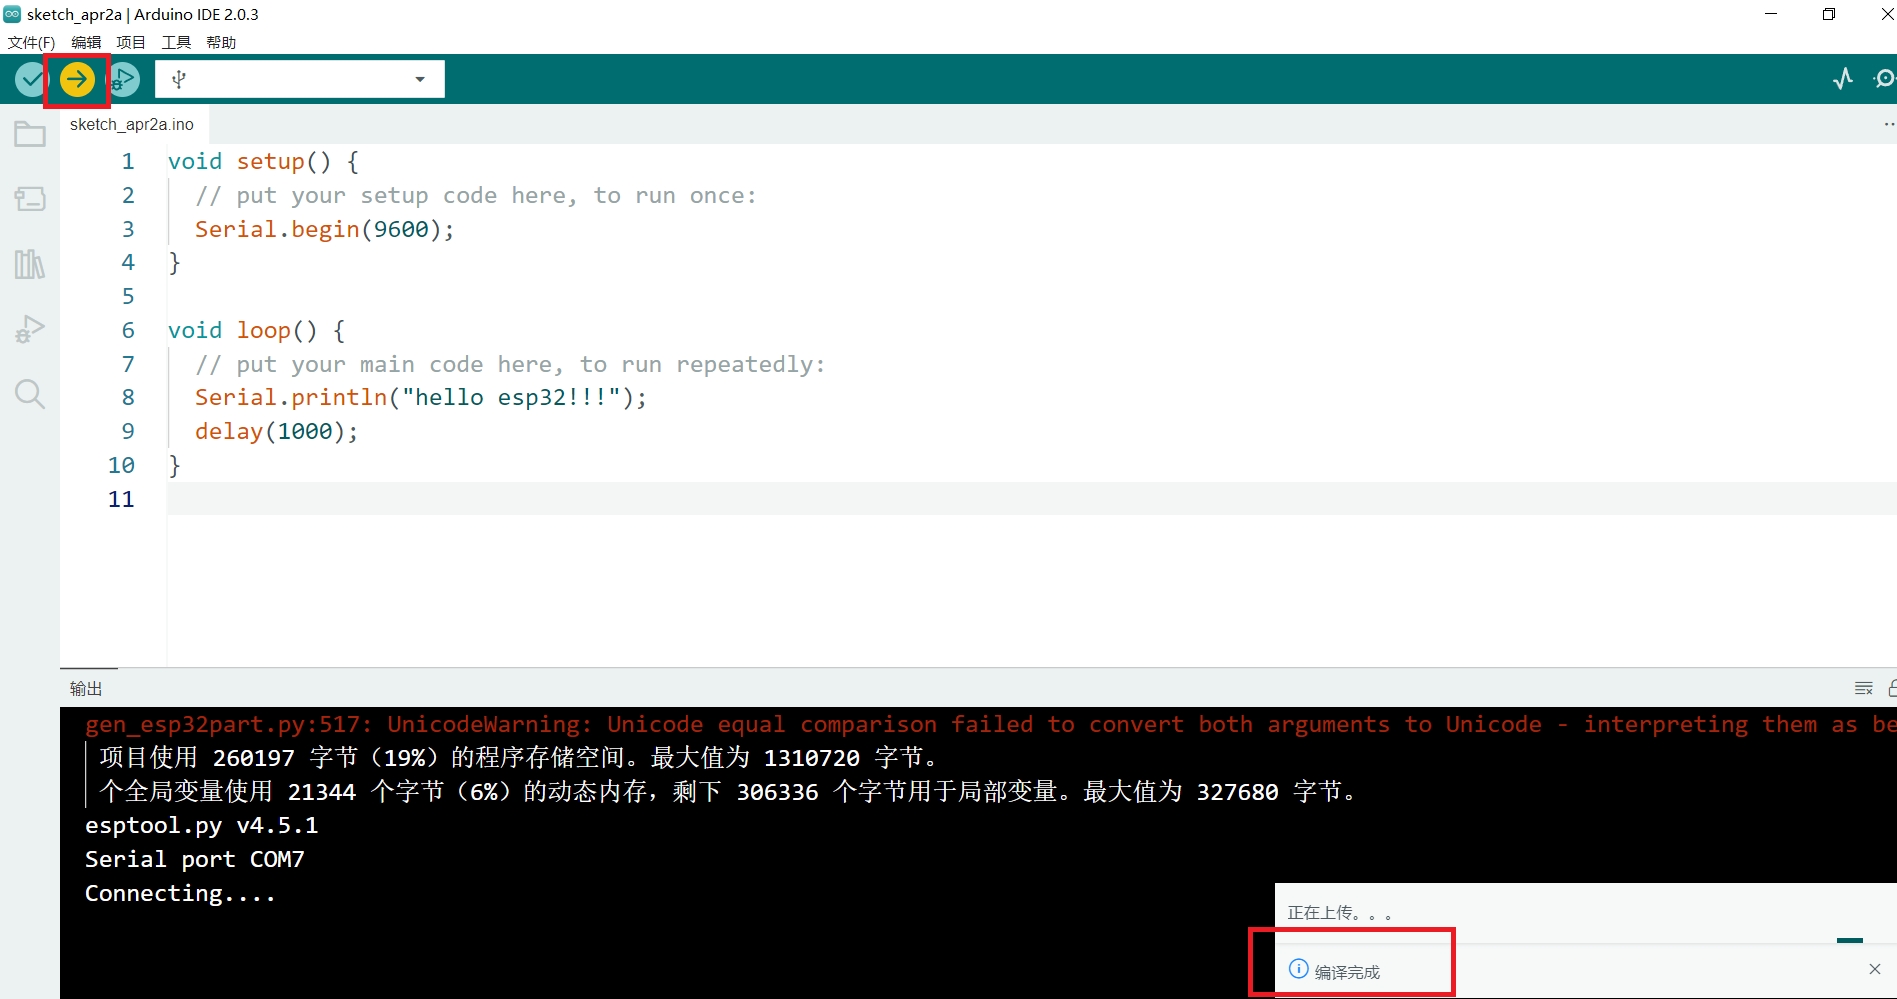
Task: Place cursor on empty line 11
Action: [600, 499]
